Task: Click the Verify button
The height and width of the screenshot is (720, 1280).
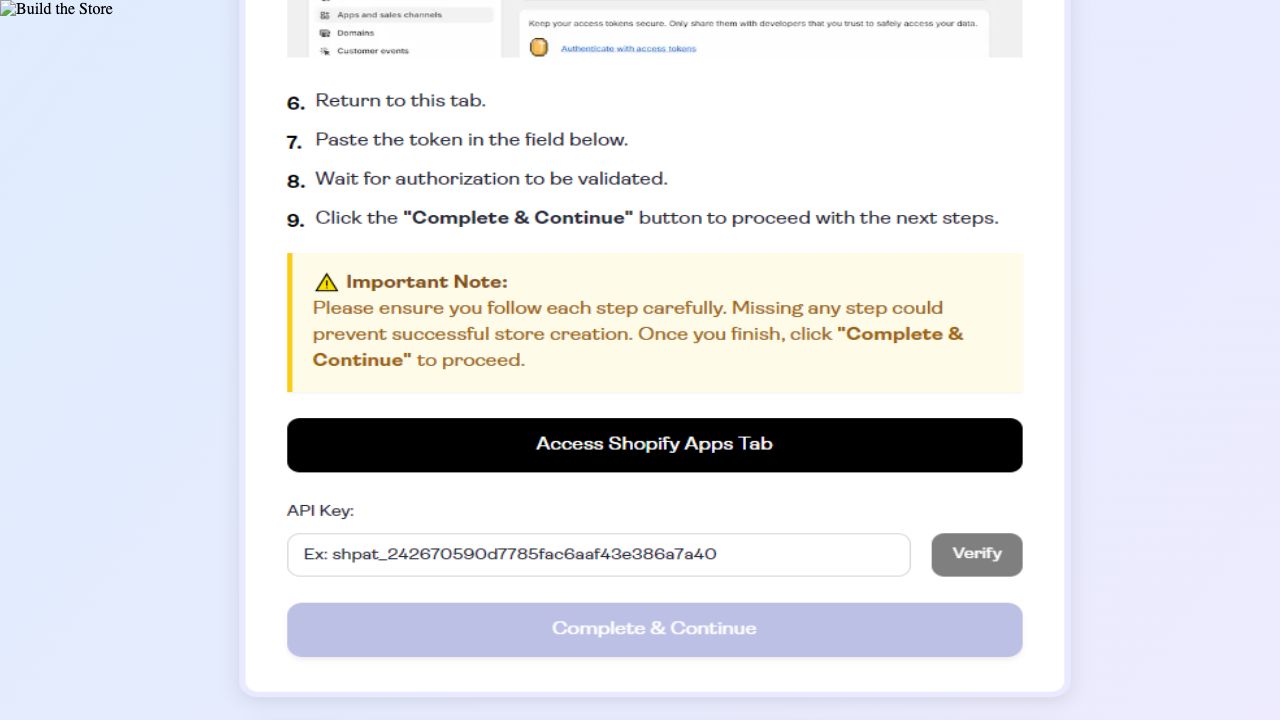Action: 976,554
